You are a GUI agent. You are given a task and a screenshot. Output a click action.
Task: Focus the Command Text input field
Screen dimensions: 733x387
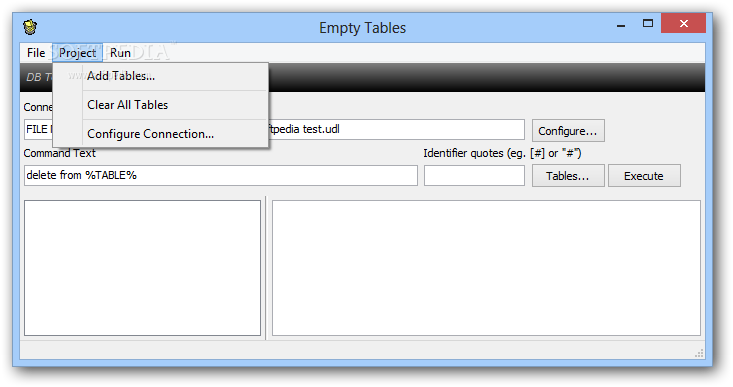point(221,175)
